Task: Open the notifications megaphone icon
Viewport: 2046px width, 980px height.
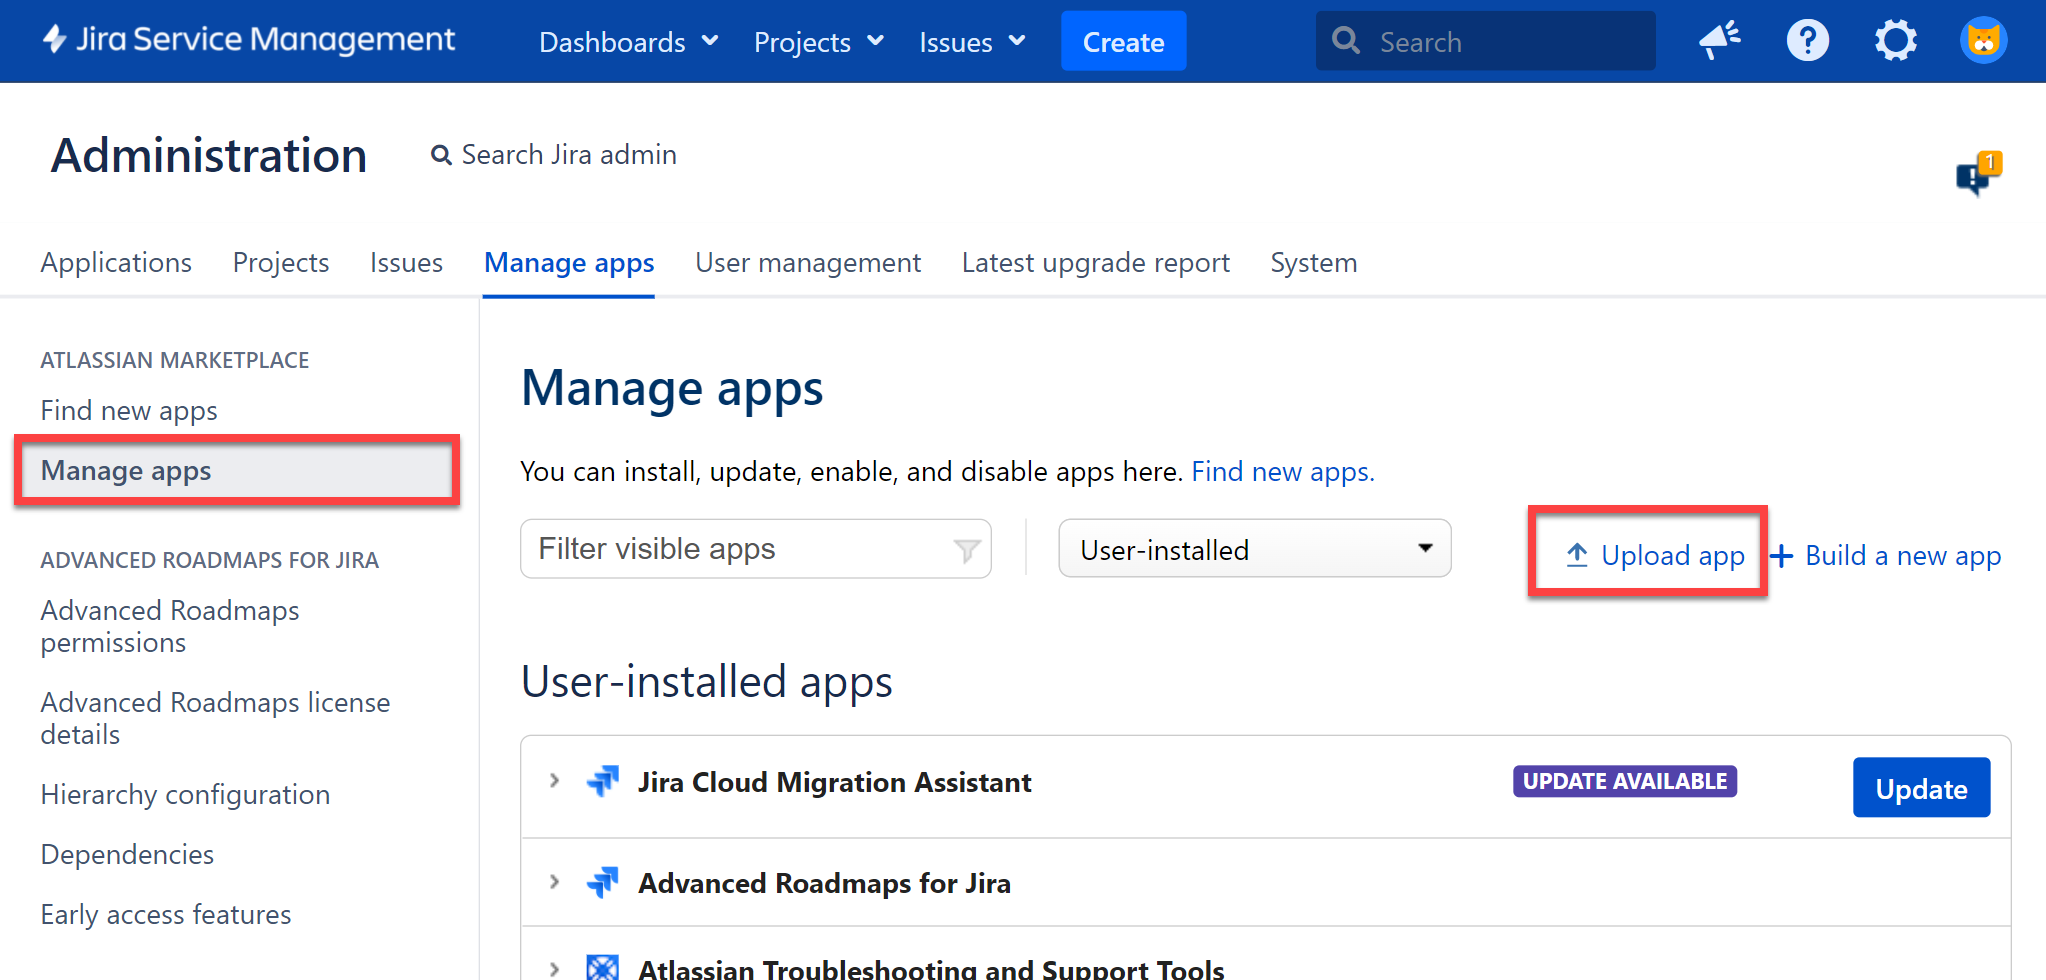Action: coord(1720,41)
